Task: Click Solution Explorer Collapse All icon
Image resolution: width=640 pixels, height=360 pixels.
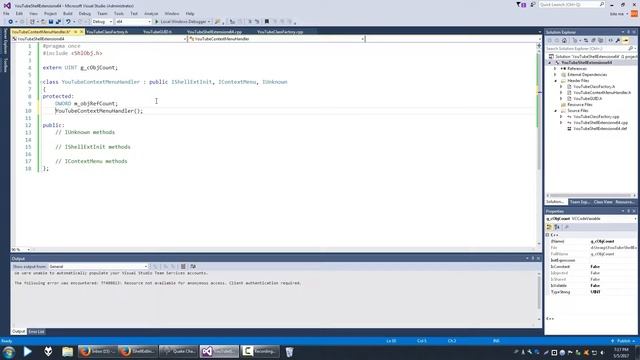Action: (x=593, y=40)
